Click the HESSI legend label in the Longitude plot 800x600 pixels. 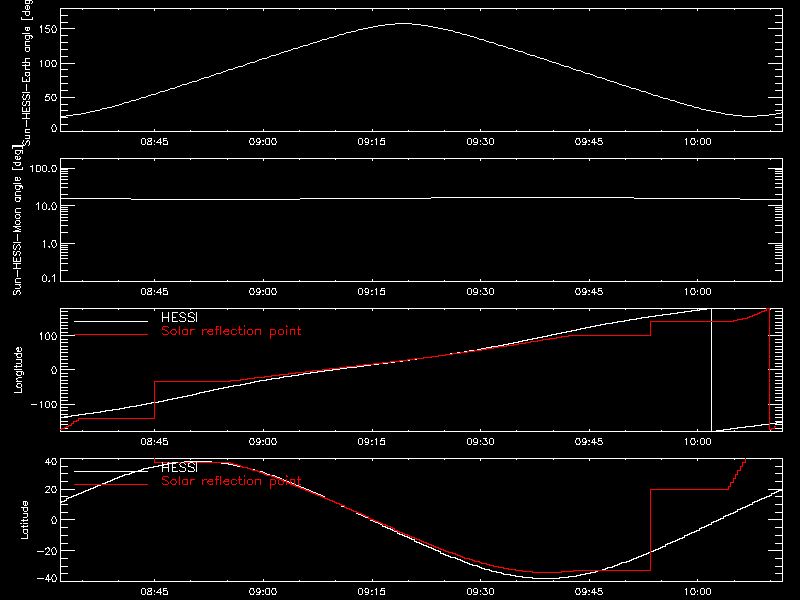[179, 317]
